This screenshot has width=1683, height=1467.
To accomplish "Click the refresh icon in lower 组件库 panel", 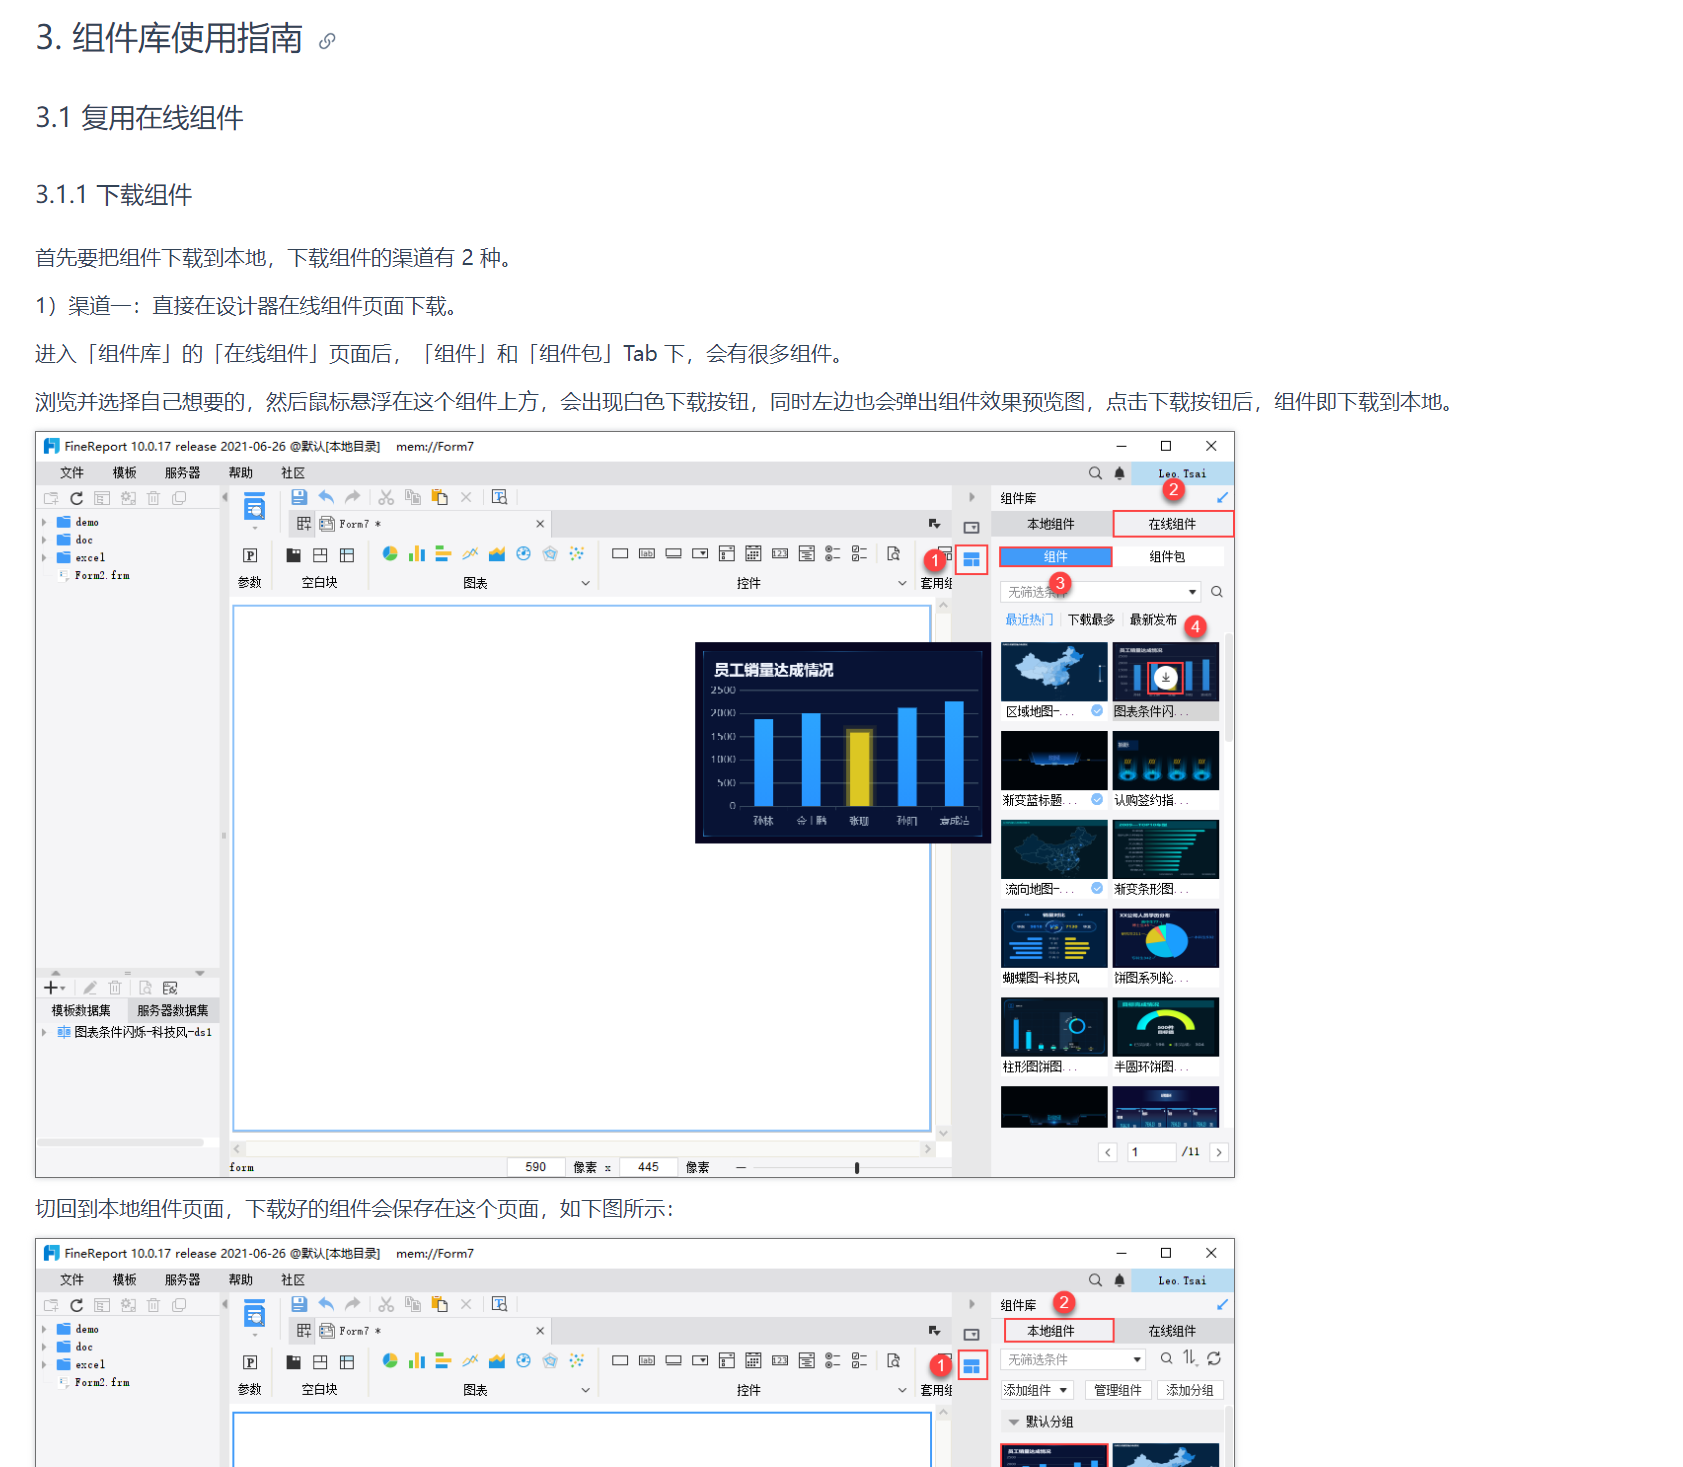I will coord(1214,1358).
